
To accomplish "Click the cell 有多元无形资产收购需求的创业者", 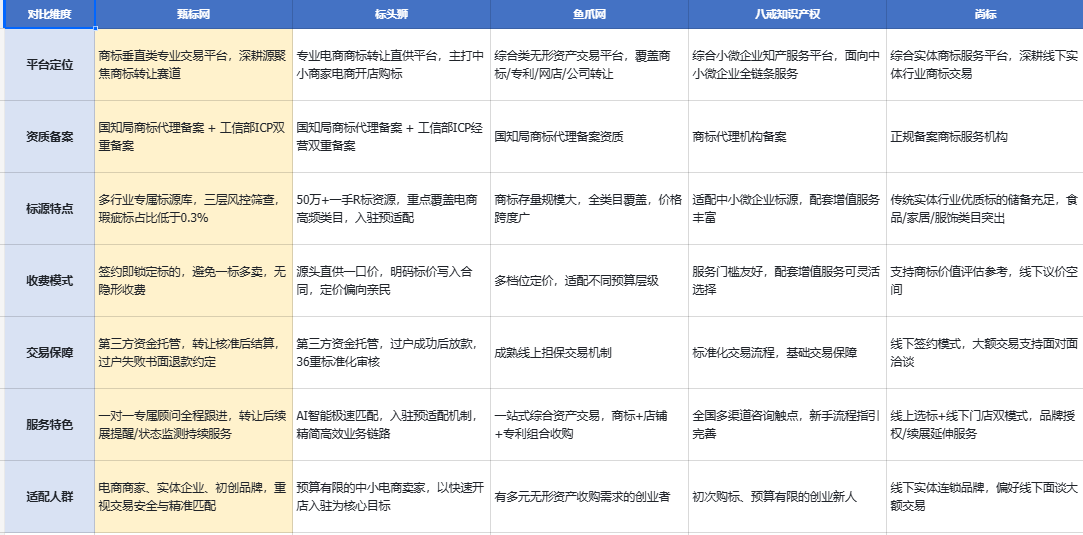I will click(x=589, y=496).
